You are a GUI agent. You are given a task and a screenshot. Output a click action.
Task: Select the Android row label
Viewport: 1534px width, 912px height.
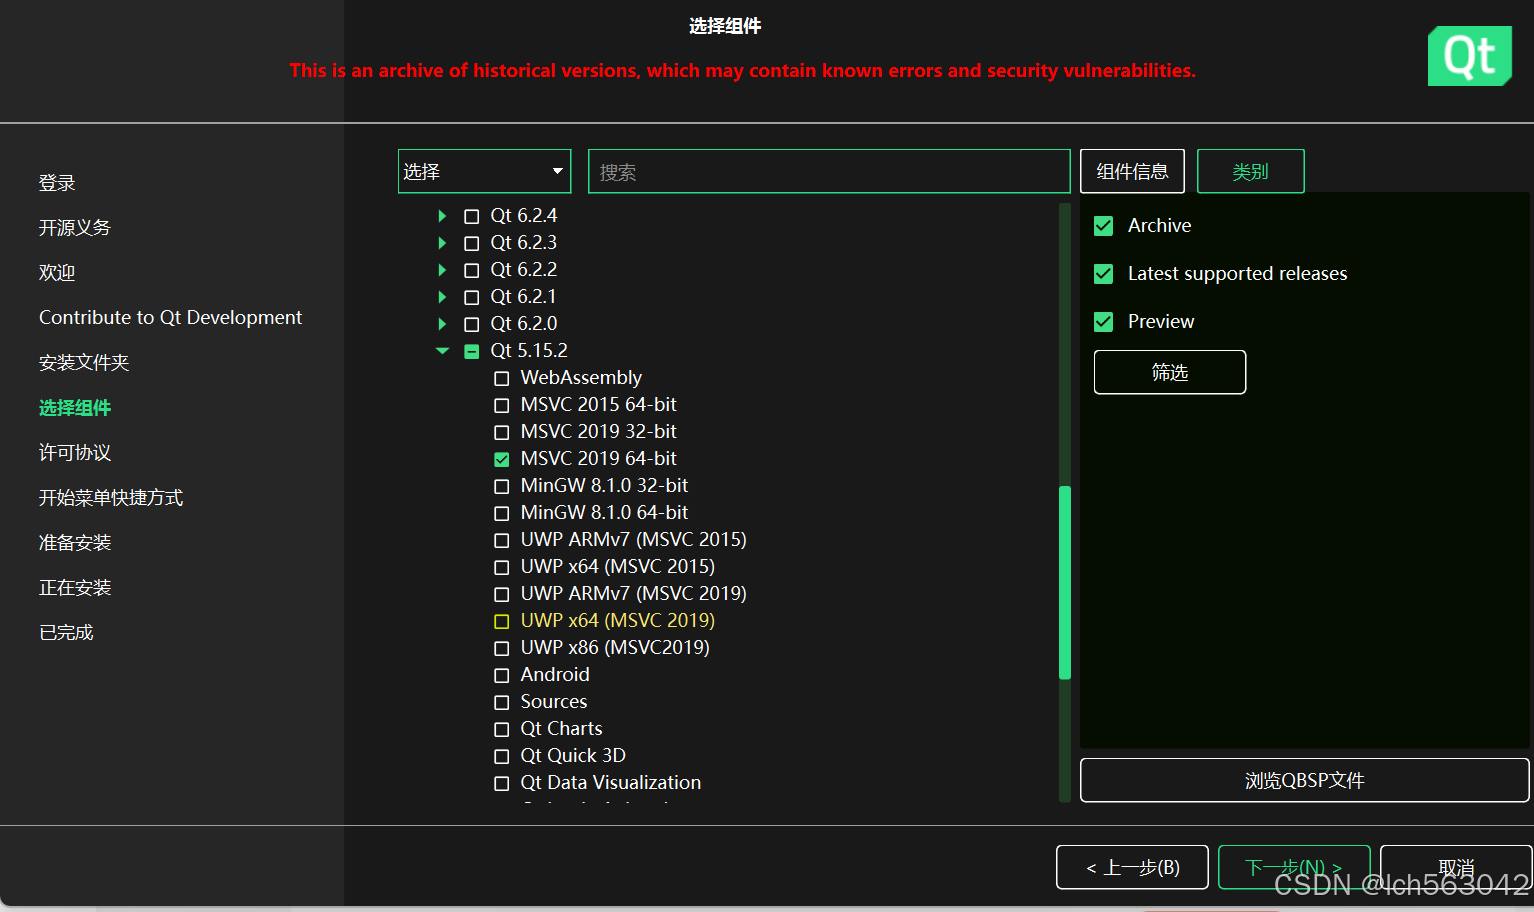(555, 675)
